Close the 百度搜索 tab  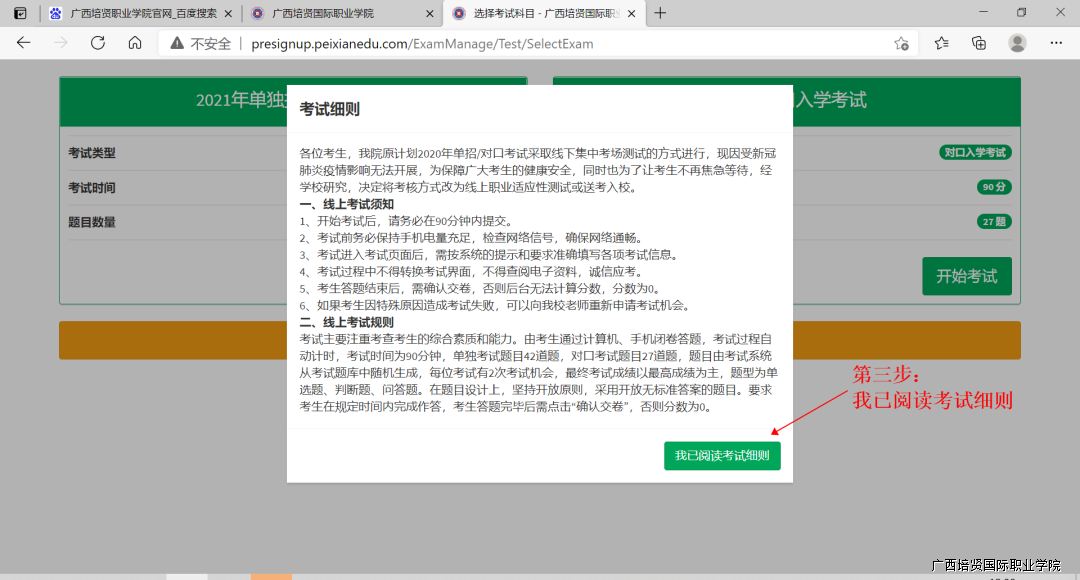point(227,13)
